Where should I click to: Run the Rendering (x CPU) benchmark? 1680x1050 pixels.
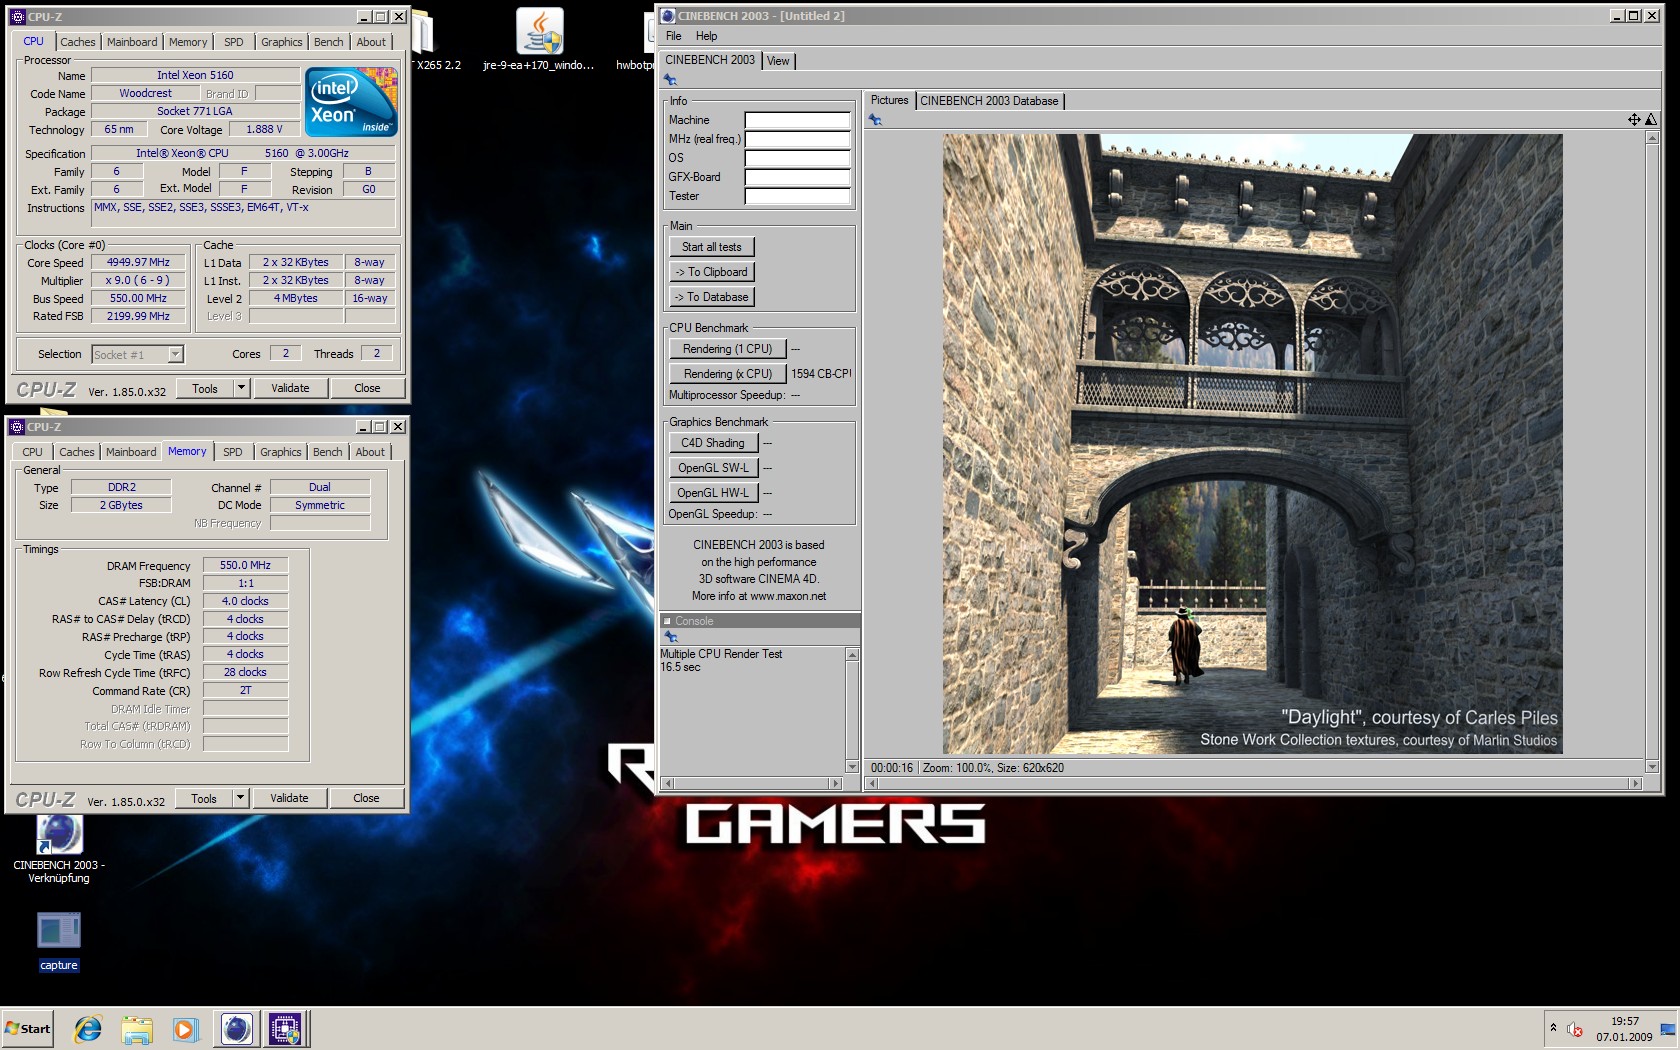pyautogui.click(x=728, y=374)
